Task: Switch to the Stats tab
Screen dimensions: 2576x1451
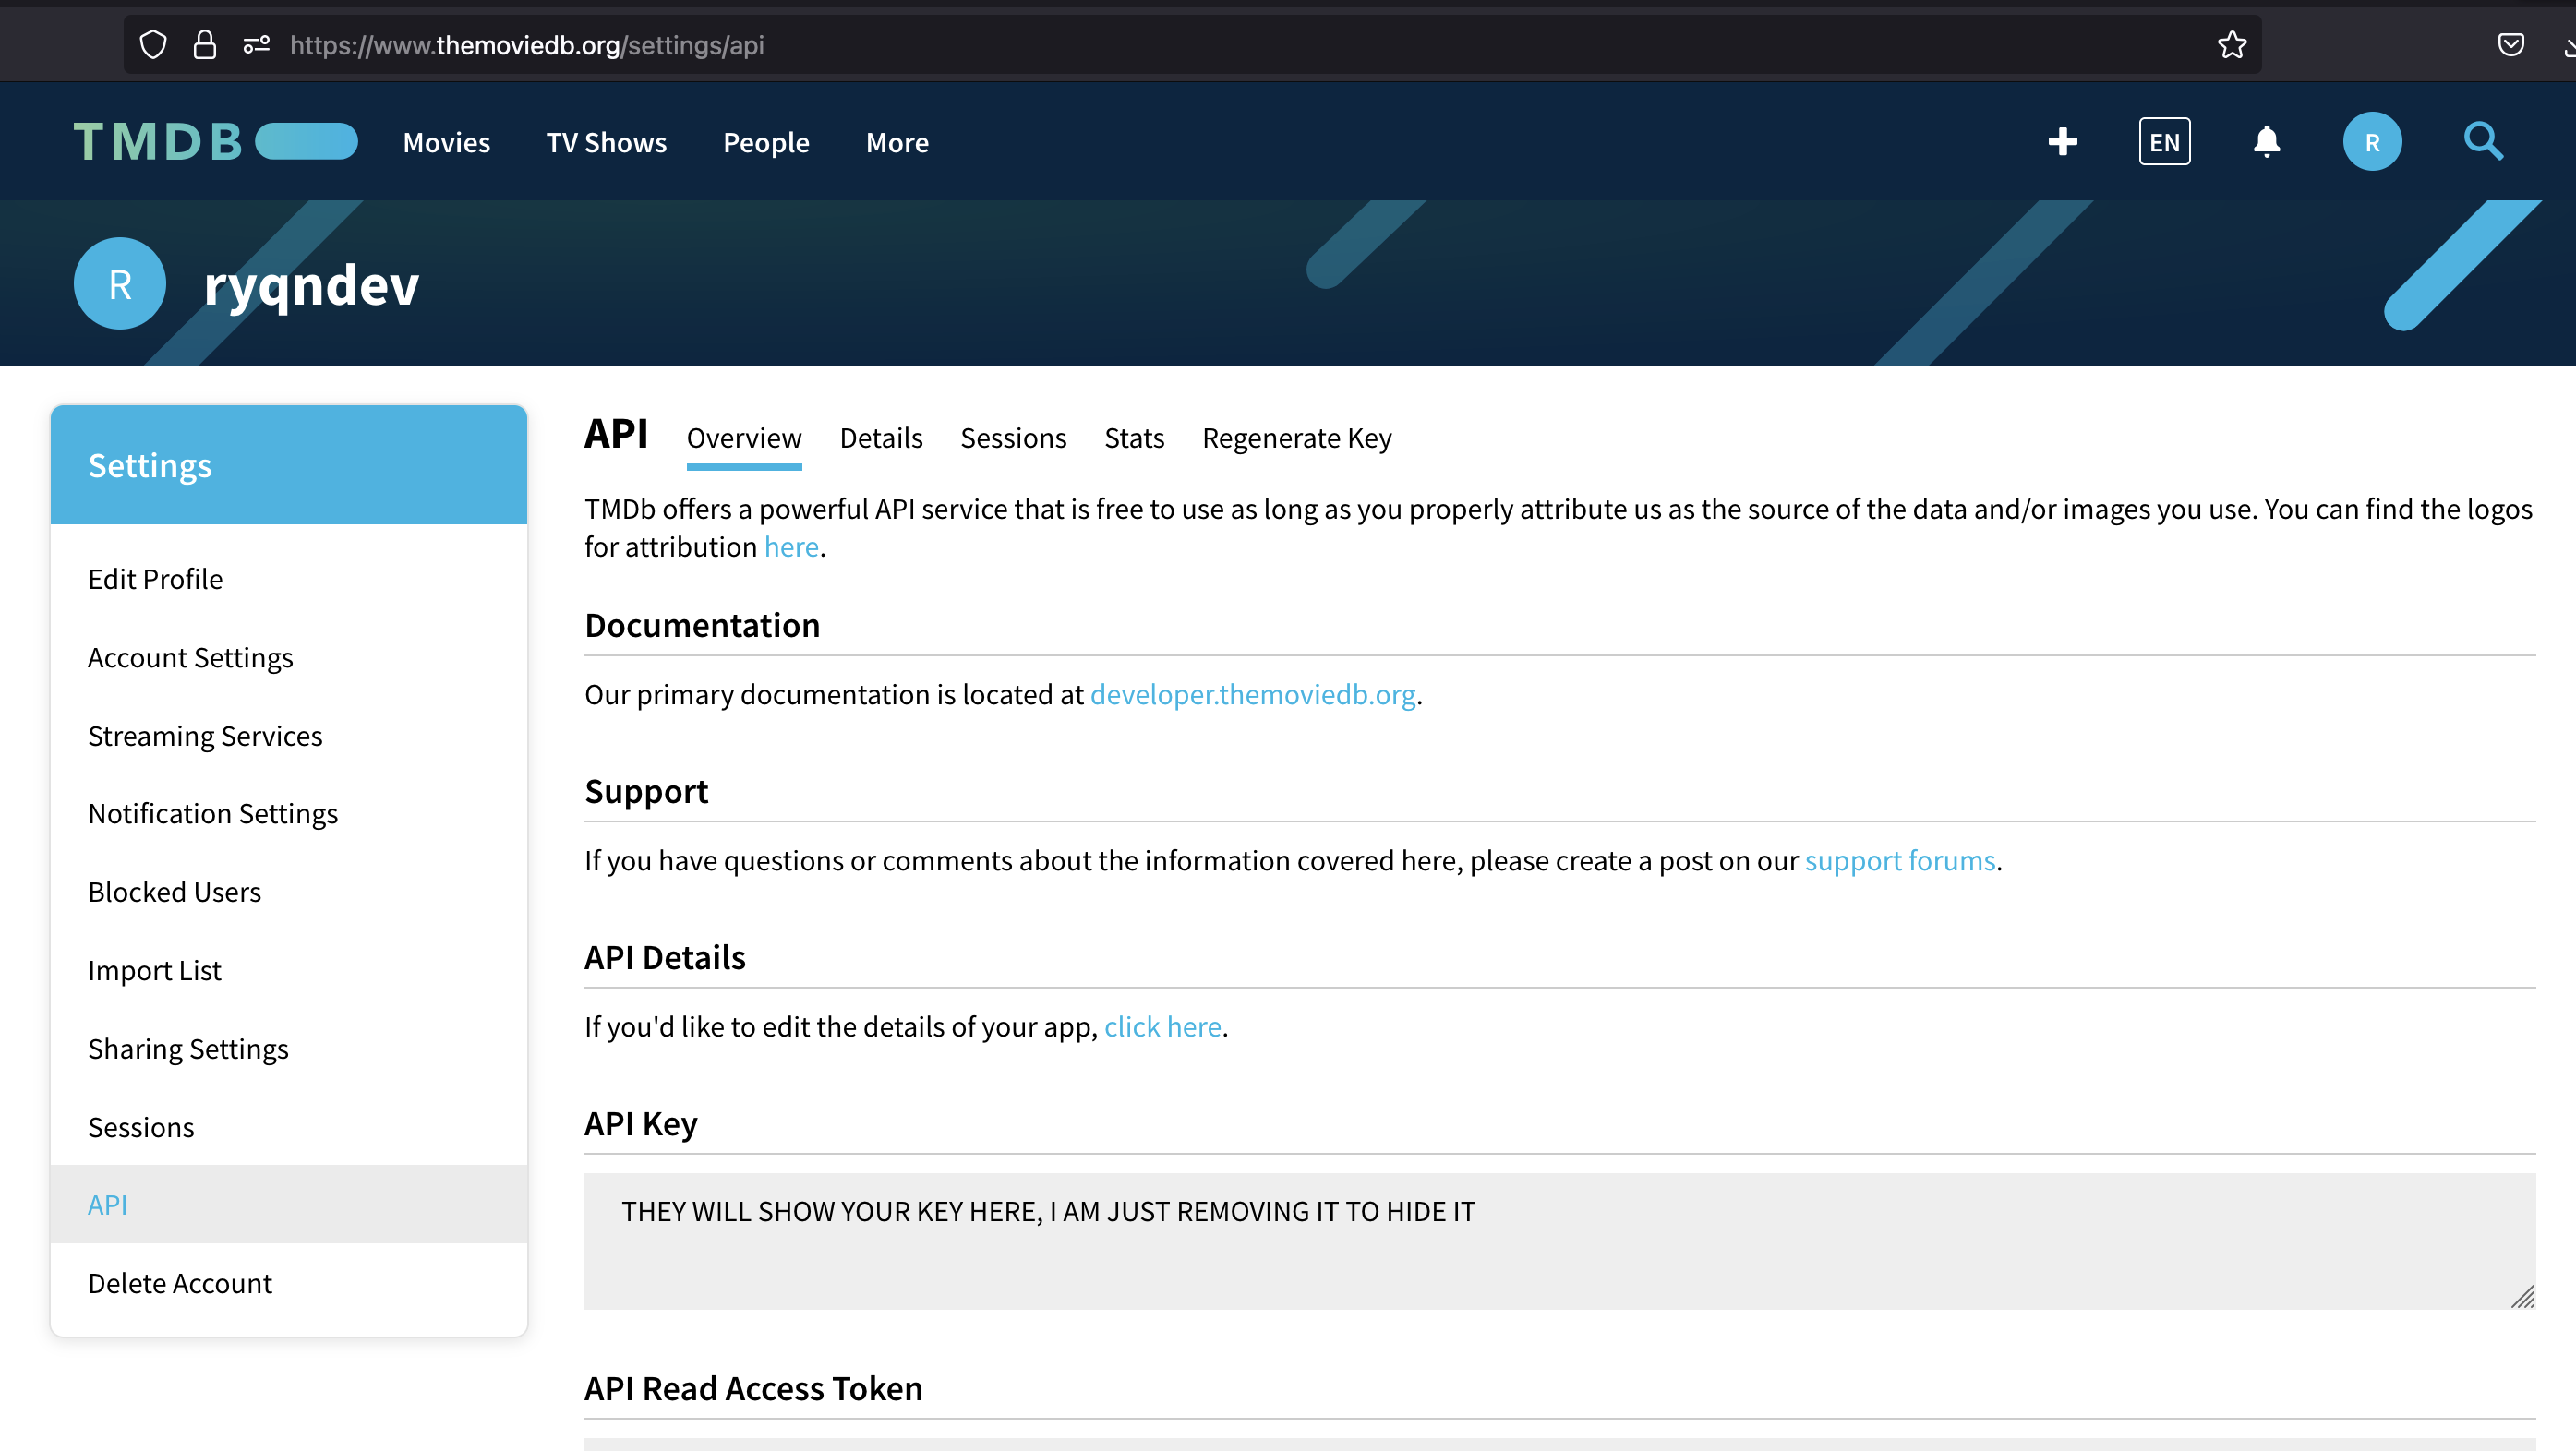Action: 1134,438
